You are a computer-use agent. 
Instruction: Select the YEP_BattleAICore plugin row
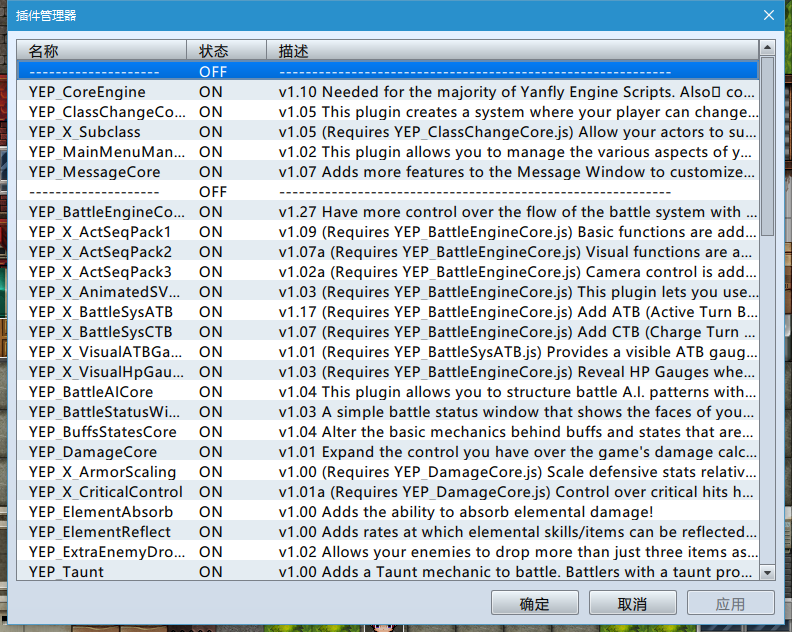(388, 392)
